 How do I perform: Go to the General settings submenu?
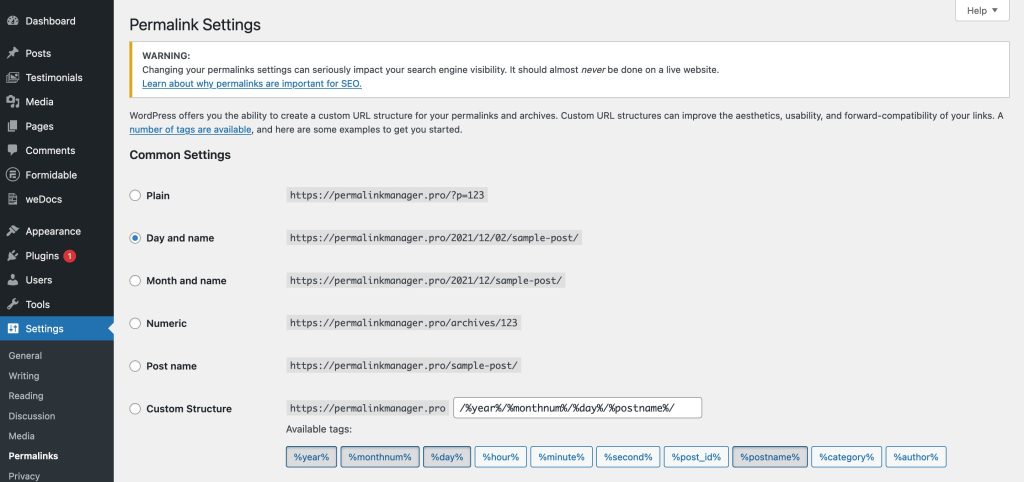(25, 356)
